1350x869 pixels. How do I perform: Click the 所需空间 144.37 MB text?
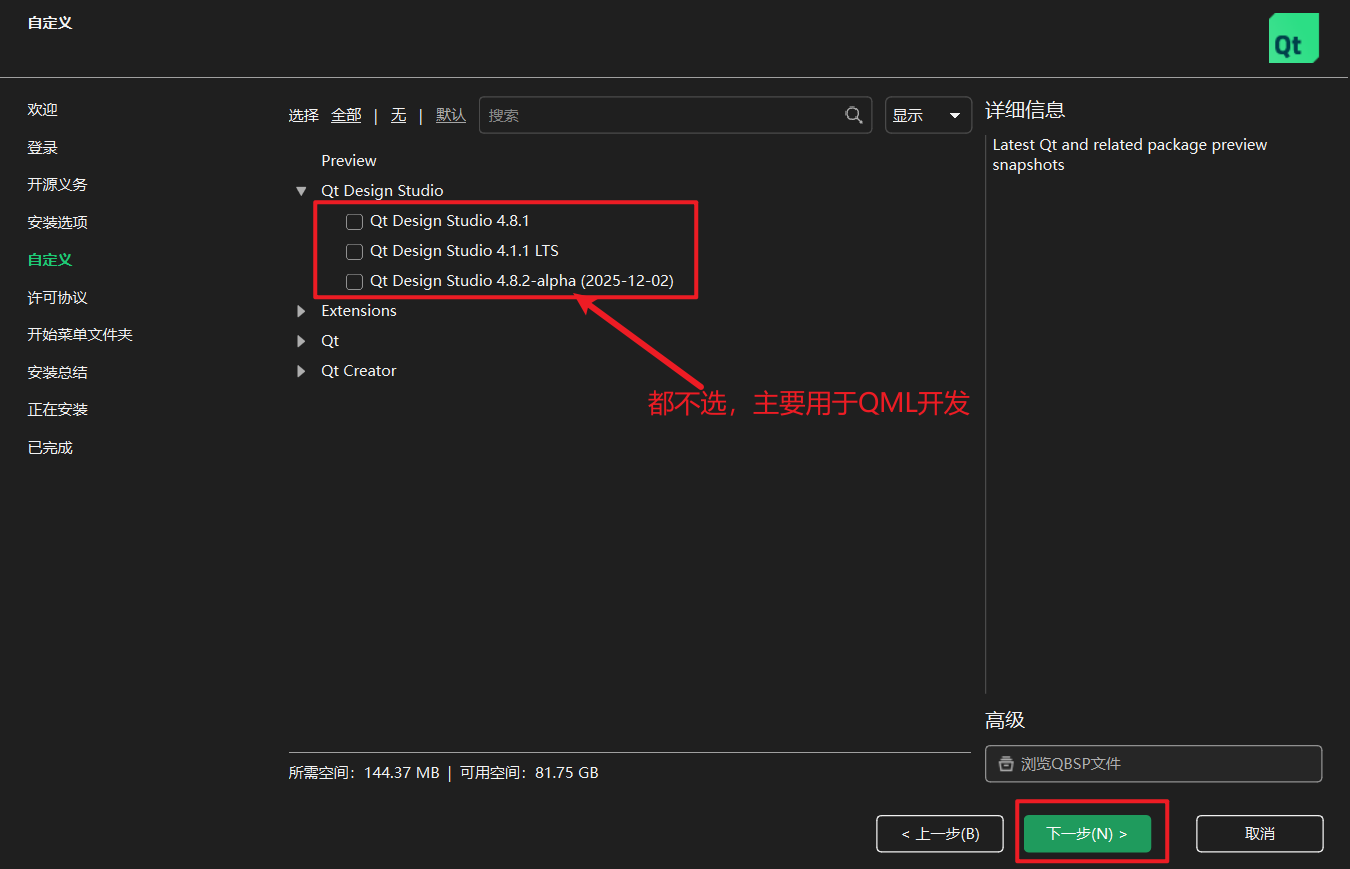364,773
